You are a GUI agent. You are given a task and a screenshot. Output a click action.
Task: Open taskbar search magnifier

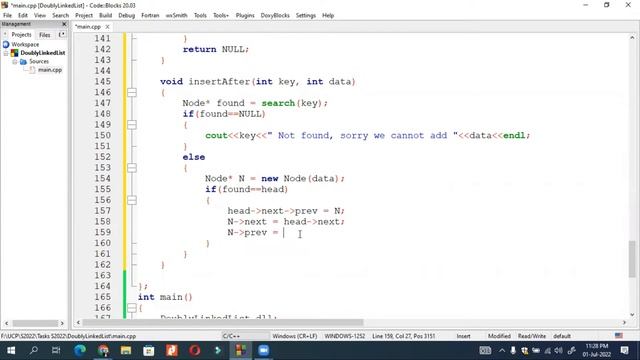click(x=33, y=350)
